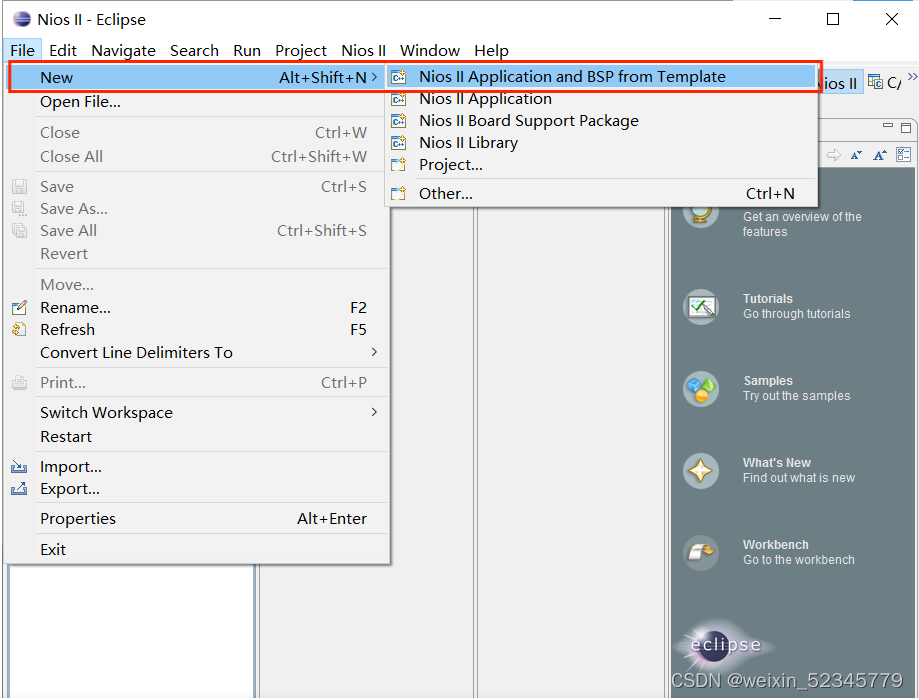Choose Nios II Board Support Package
The image size is (919, 700).
[601, 121]
